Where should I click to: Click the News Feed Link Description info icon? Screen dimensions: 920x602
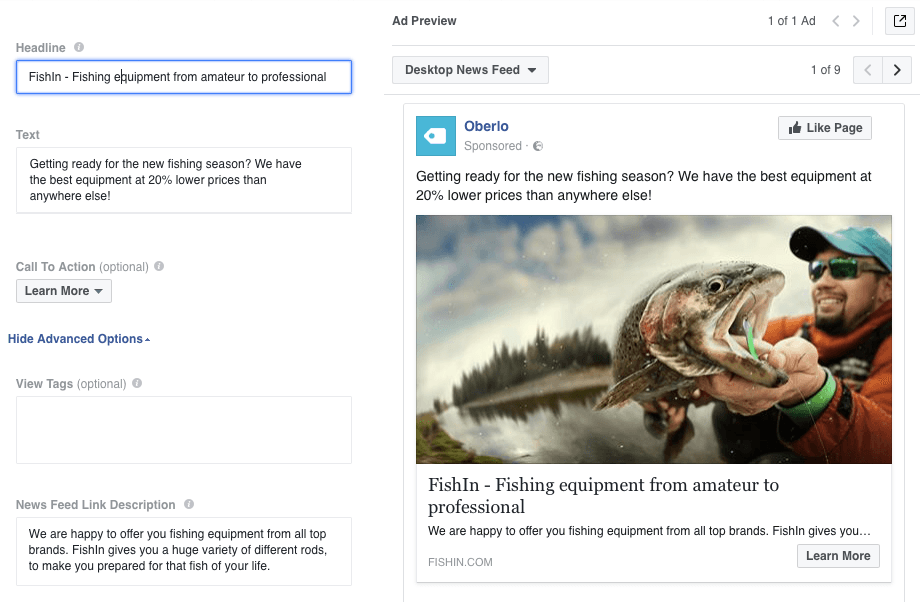[188, 503]
